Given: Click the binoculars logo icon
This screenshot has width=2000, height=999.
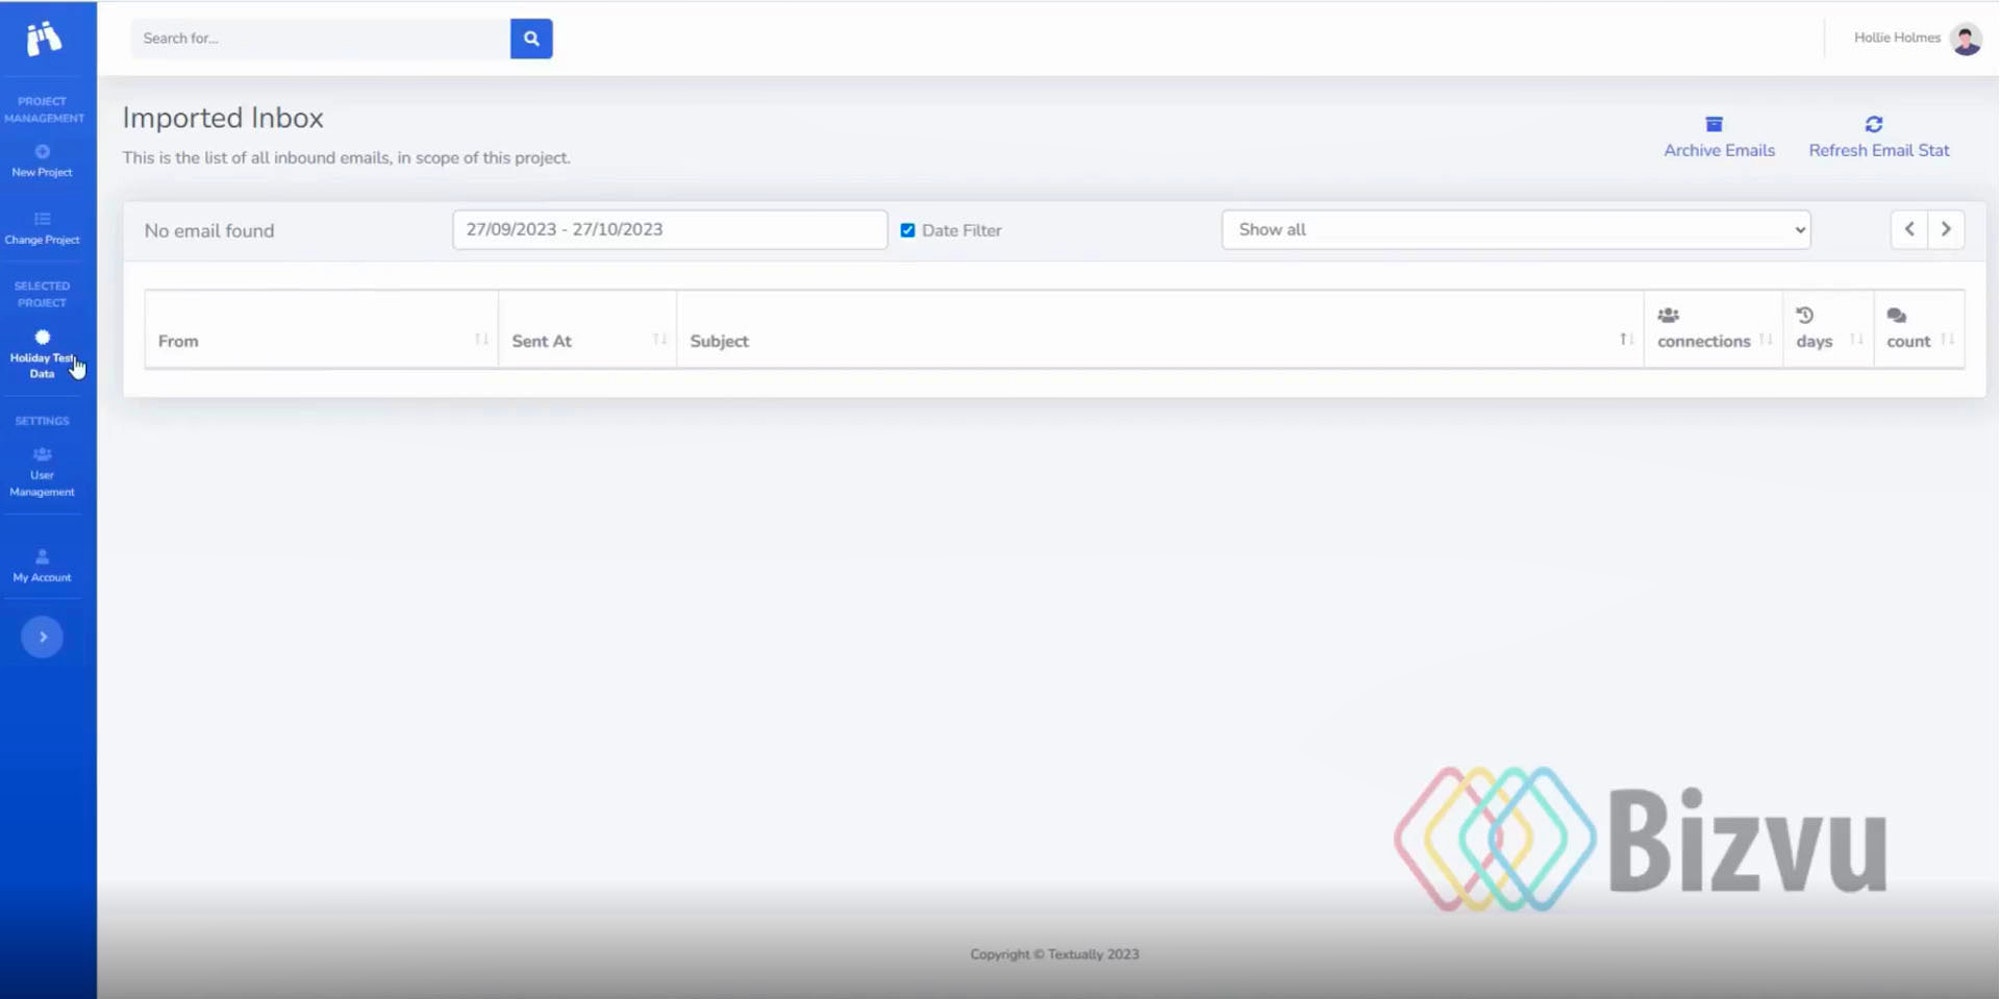Looking at the screenshot, I should point(43,38).
